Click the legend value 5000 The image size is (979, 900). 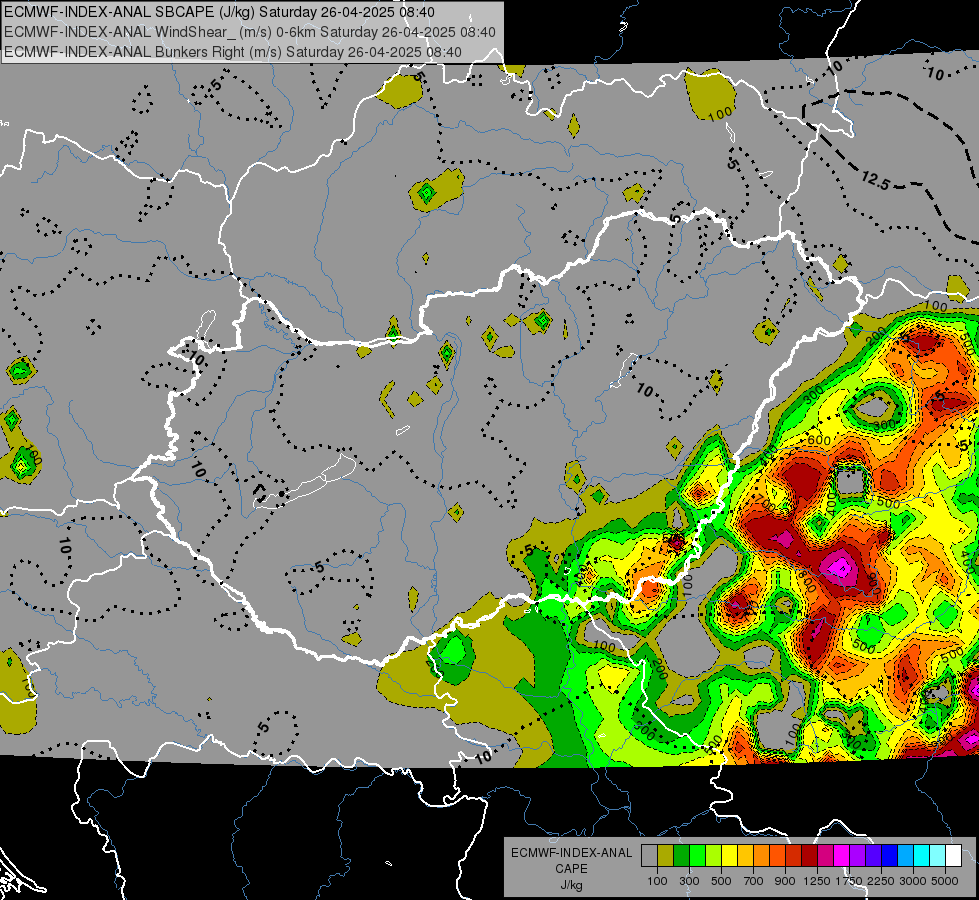pos(945,881)
